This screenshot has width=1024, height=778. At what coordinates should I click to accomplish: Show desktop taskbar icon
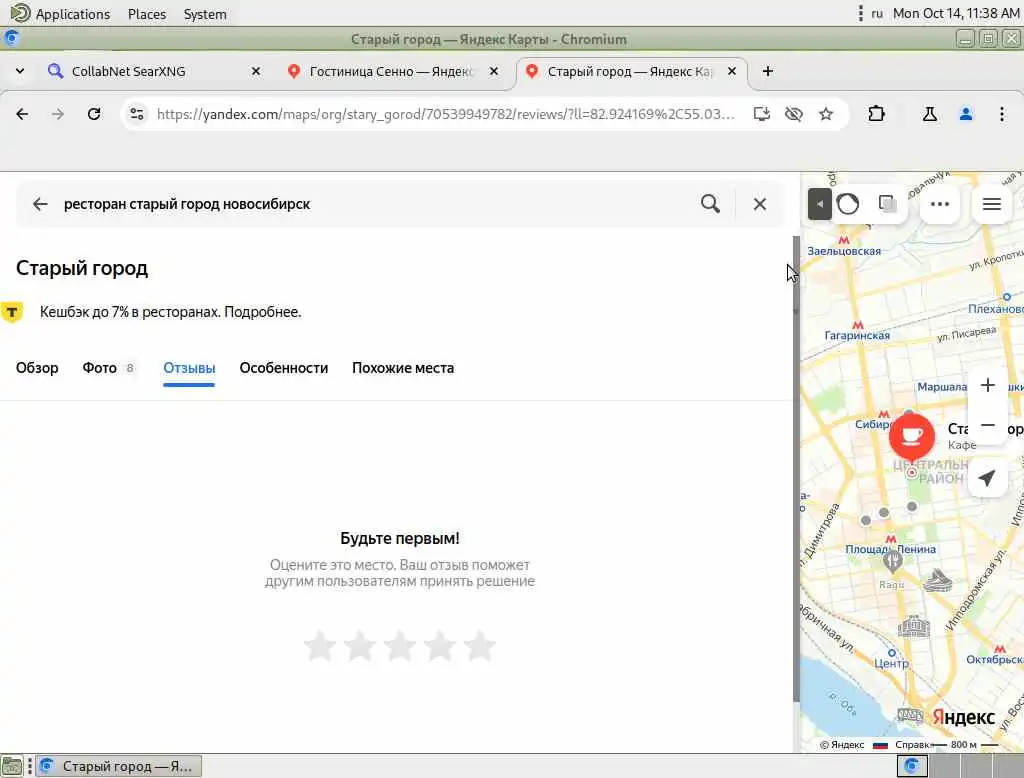(x=12, y=766)
